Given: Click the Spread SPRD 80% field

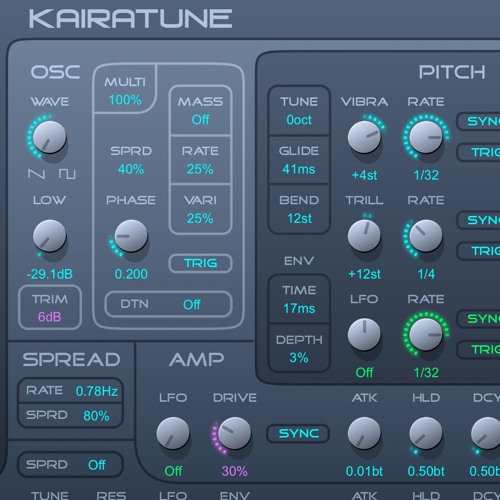Looking at the screenshot, I should pos(70,415).
